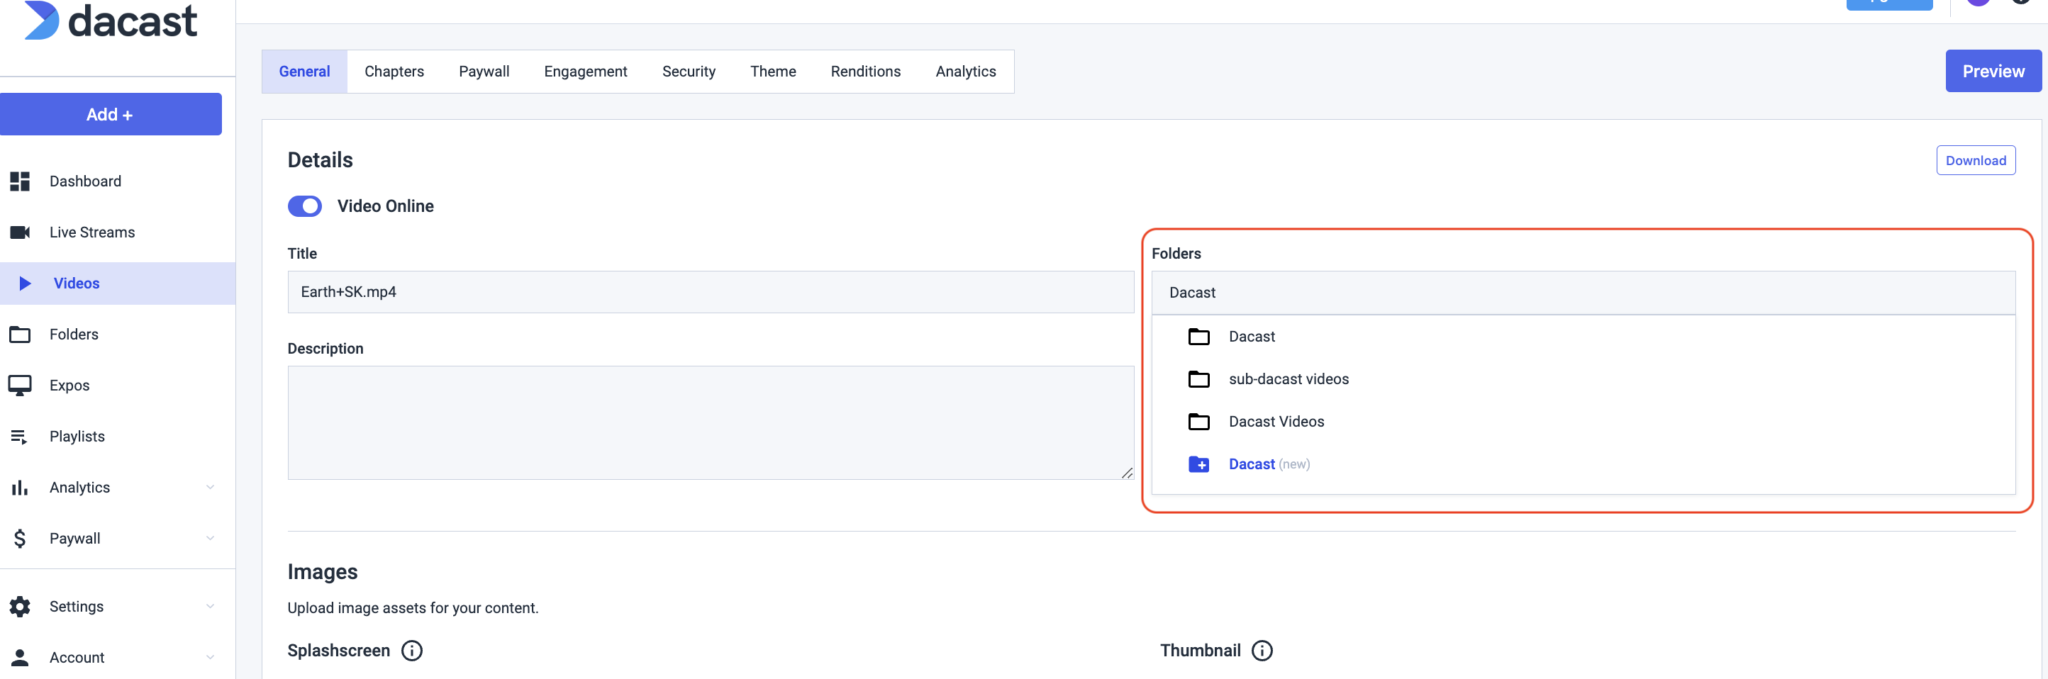Image resolution: width=2048 pixels, height=679 pixels.
Task: Toggle the Video Online switch
Action: pos(305,206)
